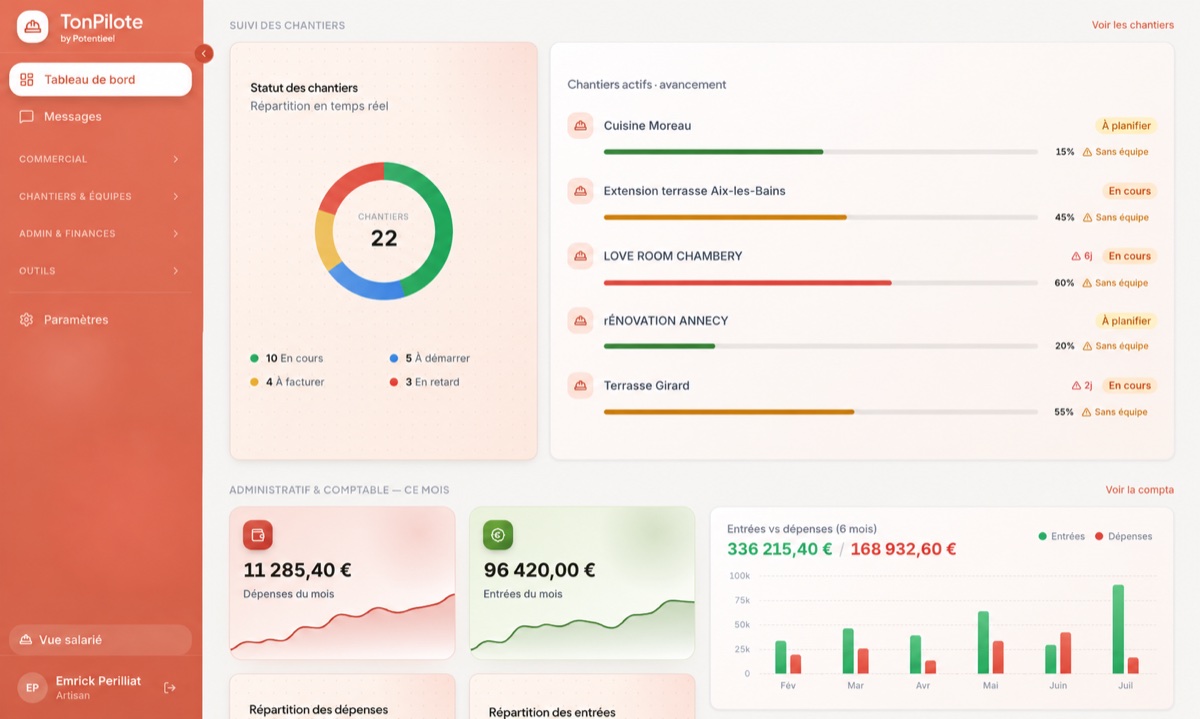Click the EP user avatar
The height and width of the screenshot is (719, 1200).
(x=32, y=688)
